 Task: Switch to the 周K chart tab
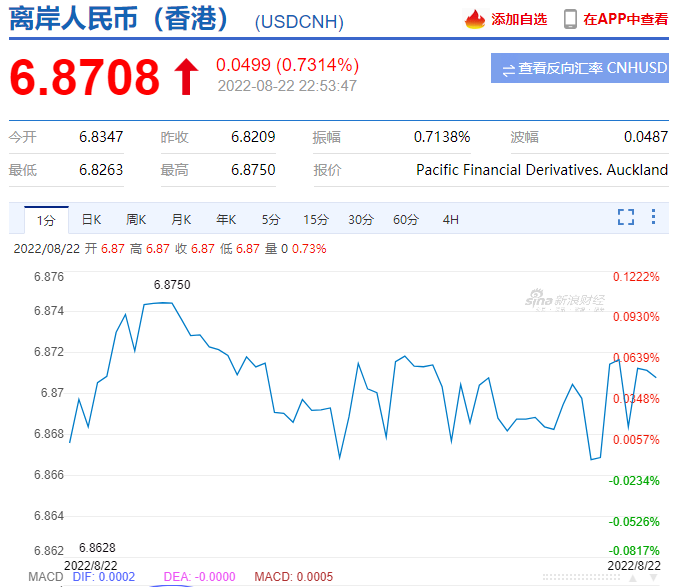pos(136,219)
